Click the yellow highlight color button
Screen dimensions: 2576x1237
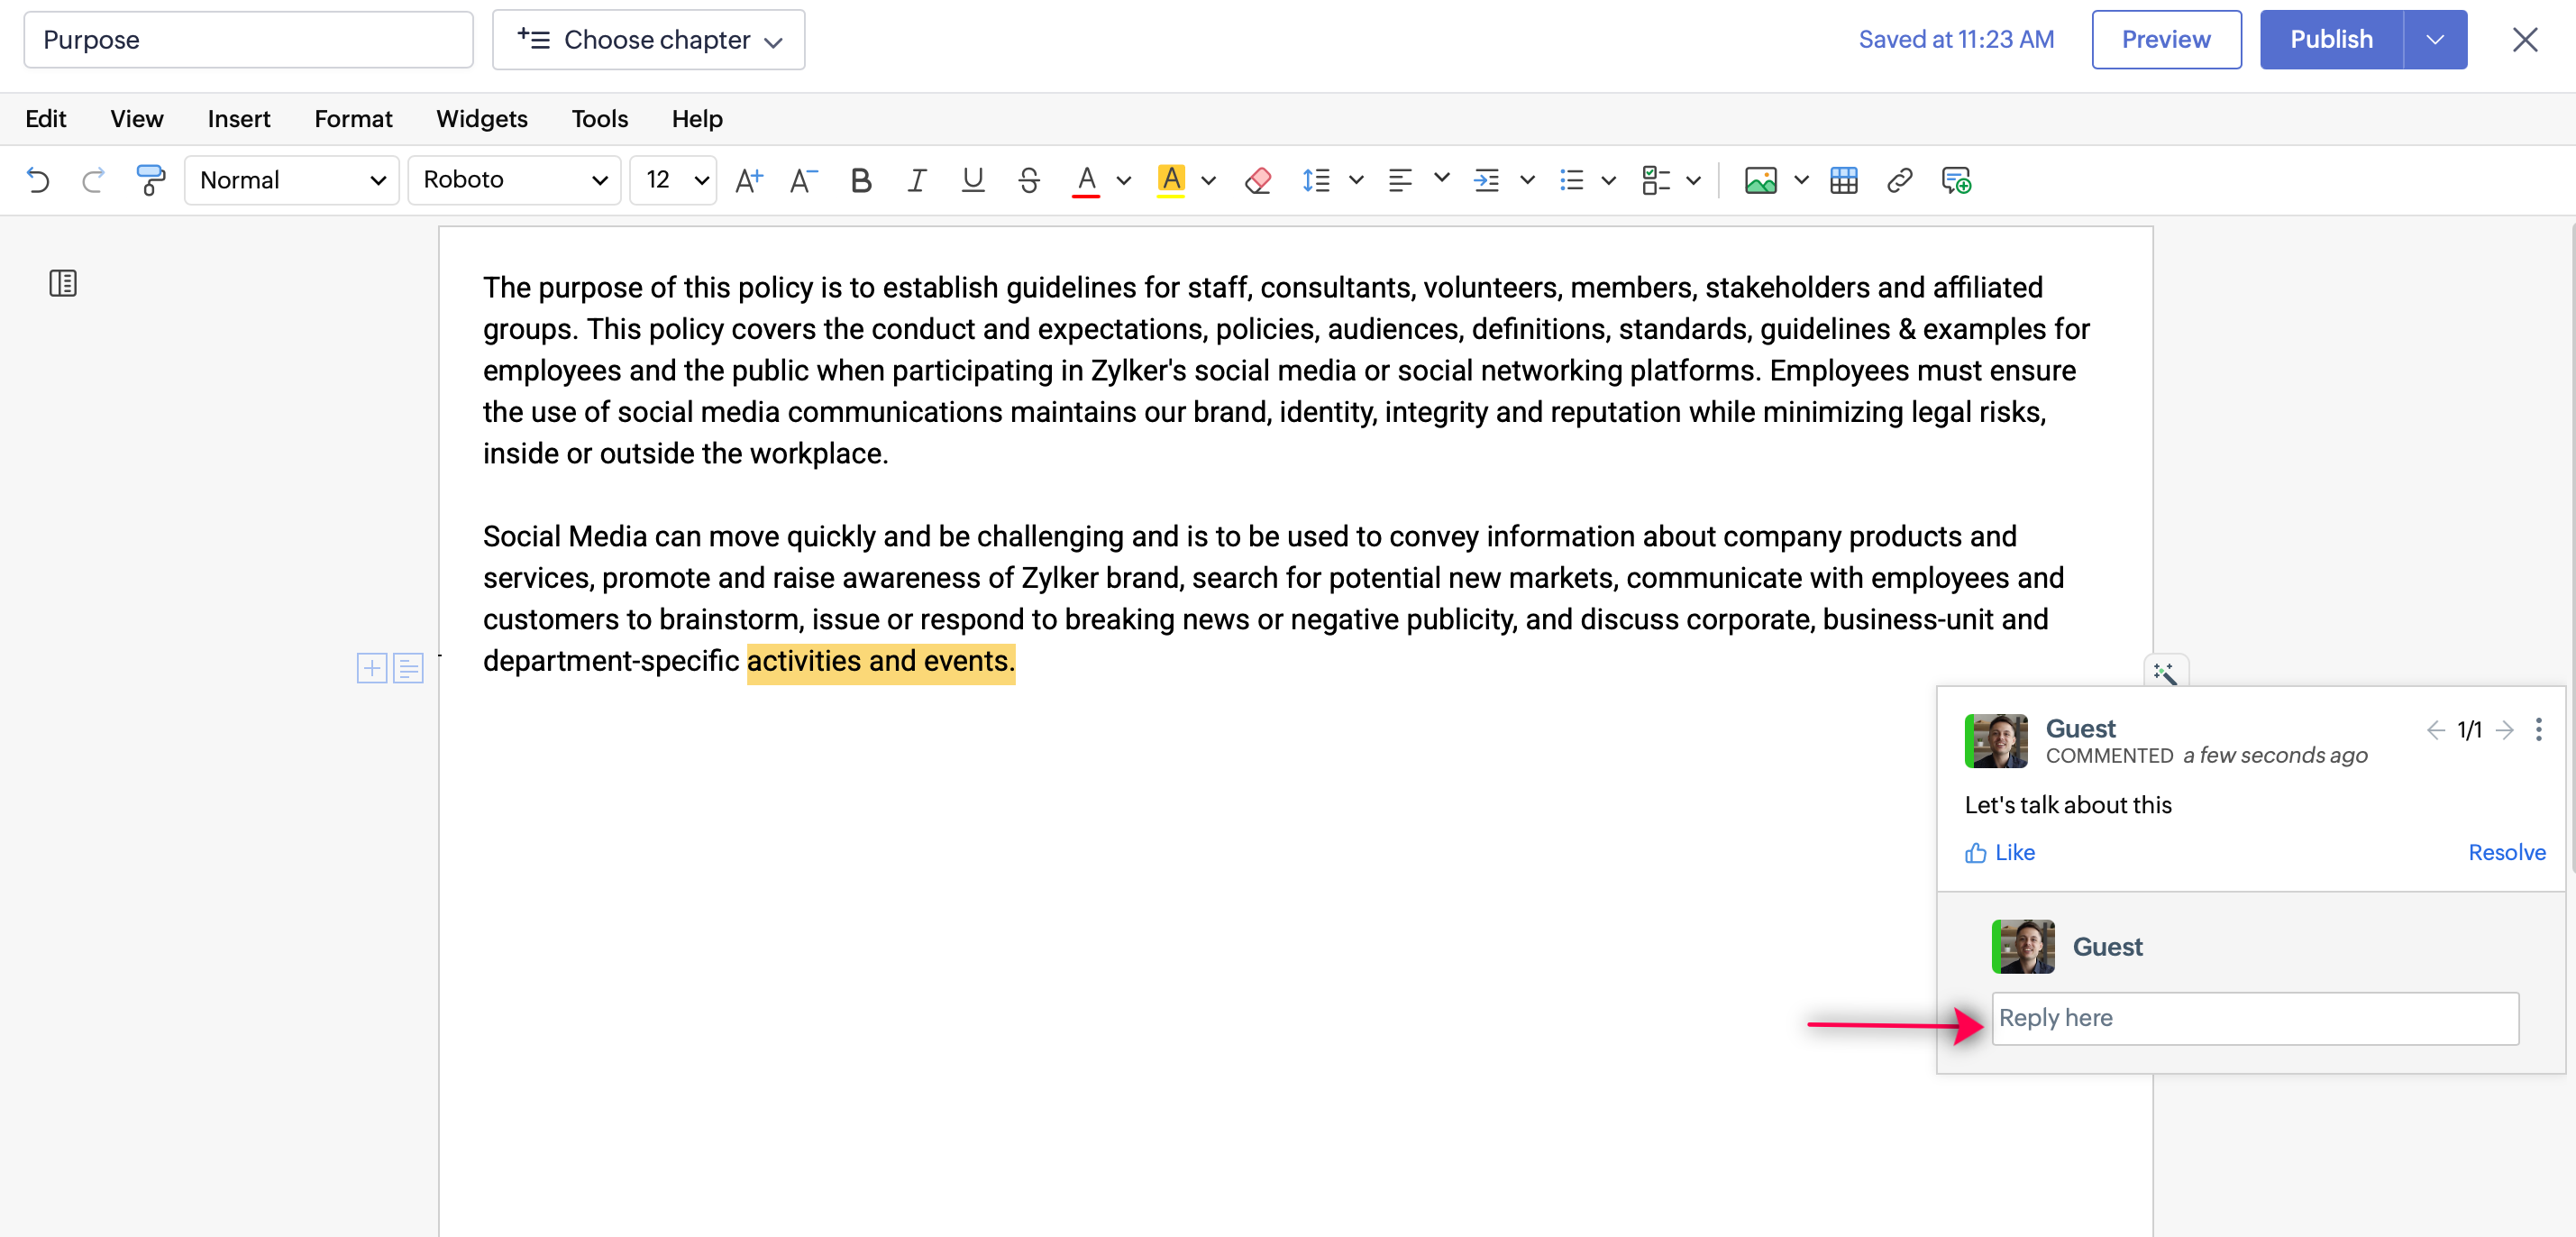click(1170, 180)
